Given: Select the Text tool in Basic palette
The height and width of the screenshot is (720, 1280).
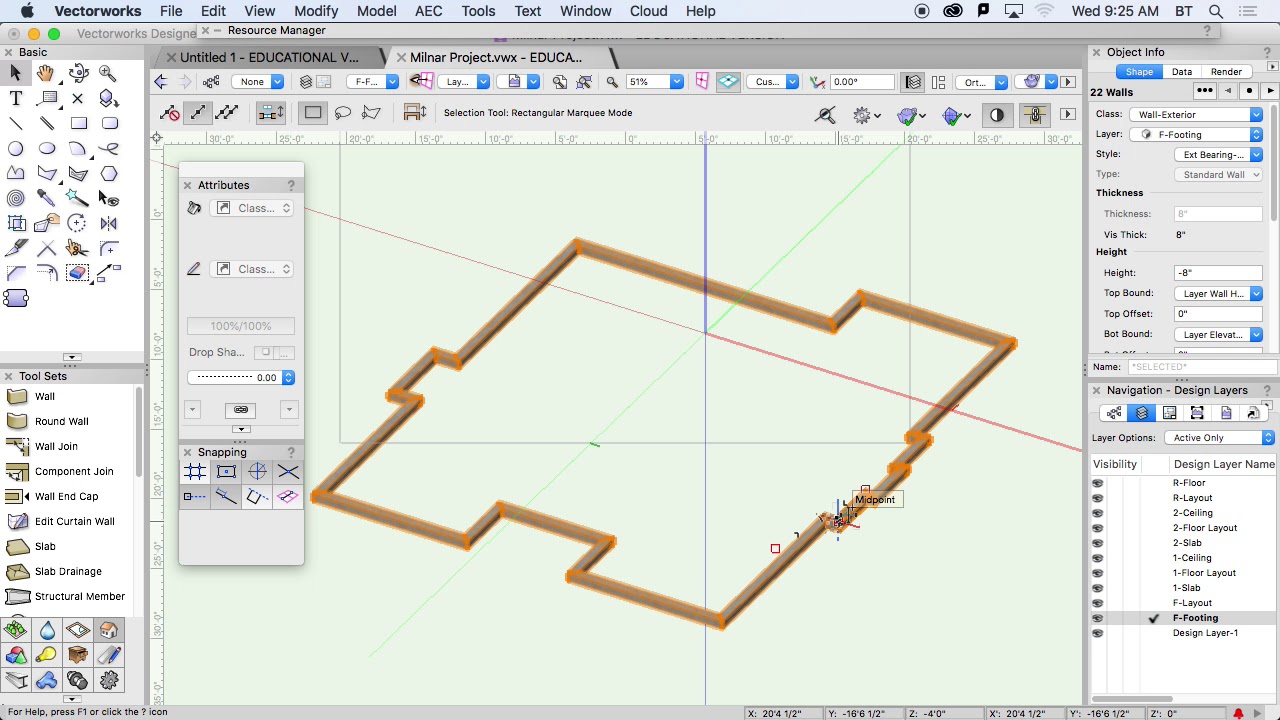Looking at the screenshot, I should 15,98.
